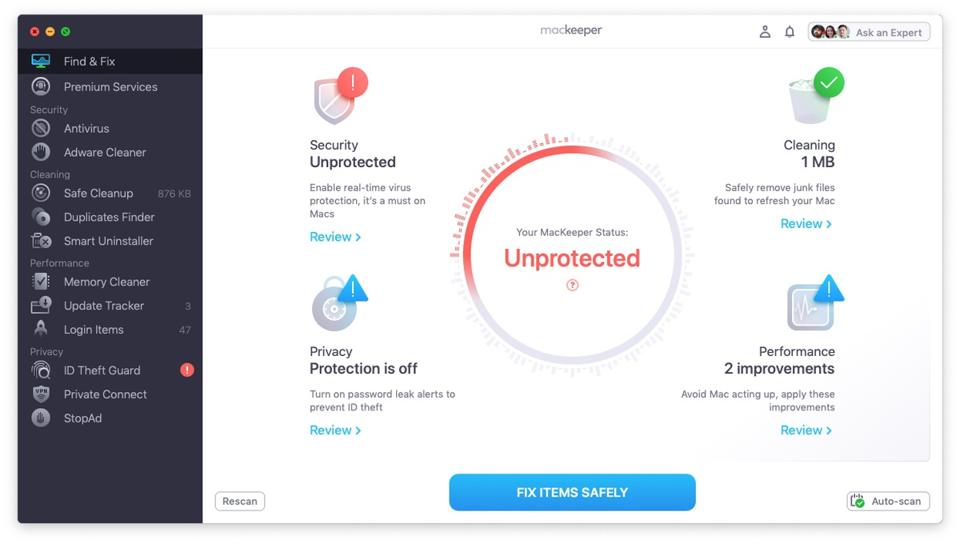Go to Memory Cleaner in sidebar
The image size is (960, 544).
click(x=106, y=282)
